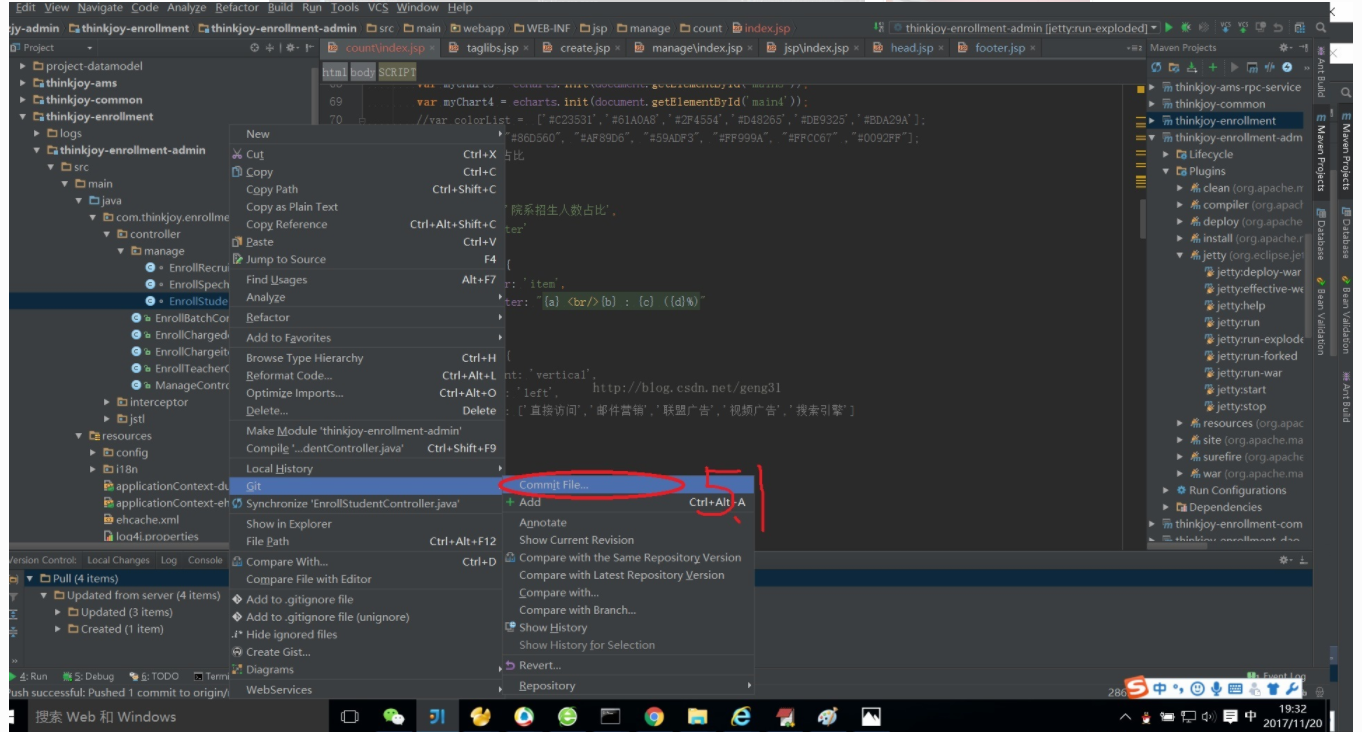Add Maven project with plus icon
This screenshot has height=732, width=1362.
pyautogui.click(x=1213, y=67)
